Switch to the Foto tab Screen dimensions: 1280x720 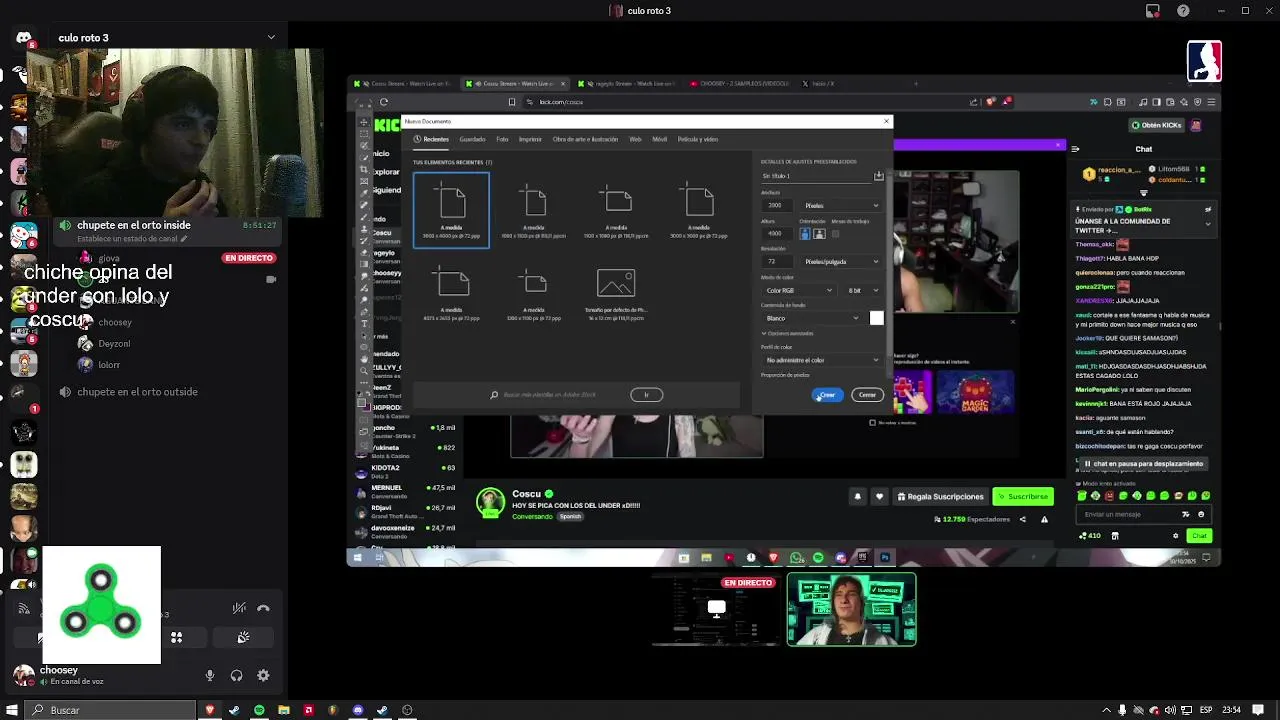click(502, 139)
